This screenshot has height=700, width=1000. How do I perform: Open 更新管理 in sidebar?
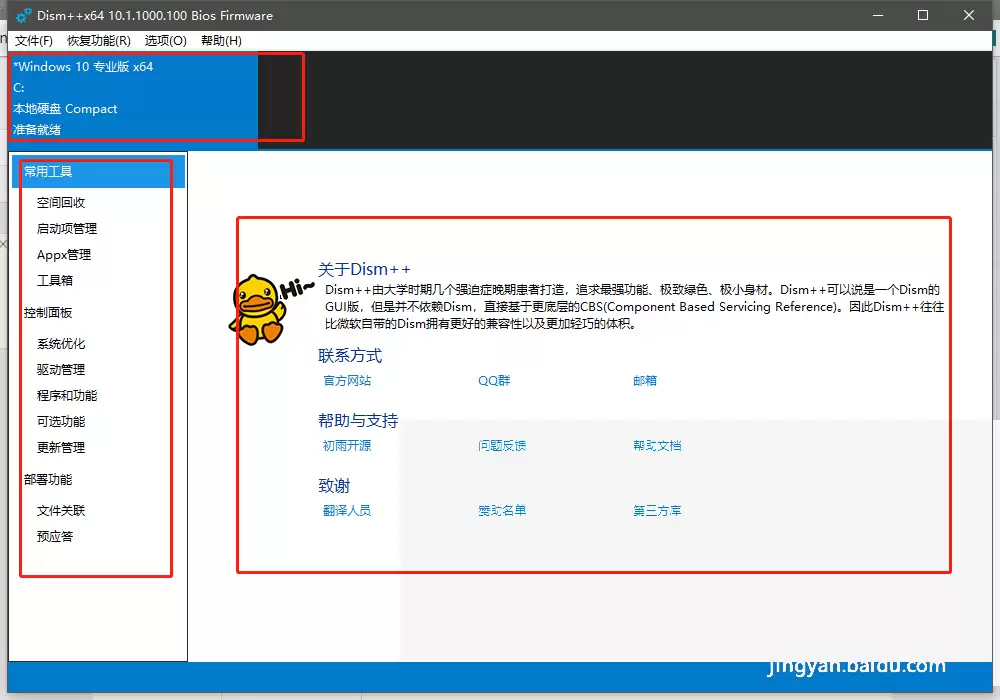click(61, 448)
